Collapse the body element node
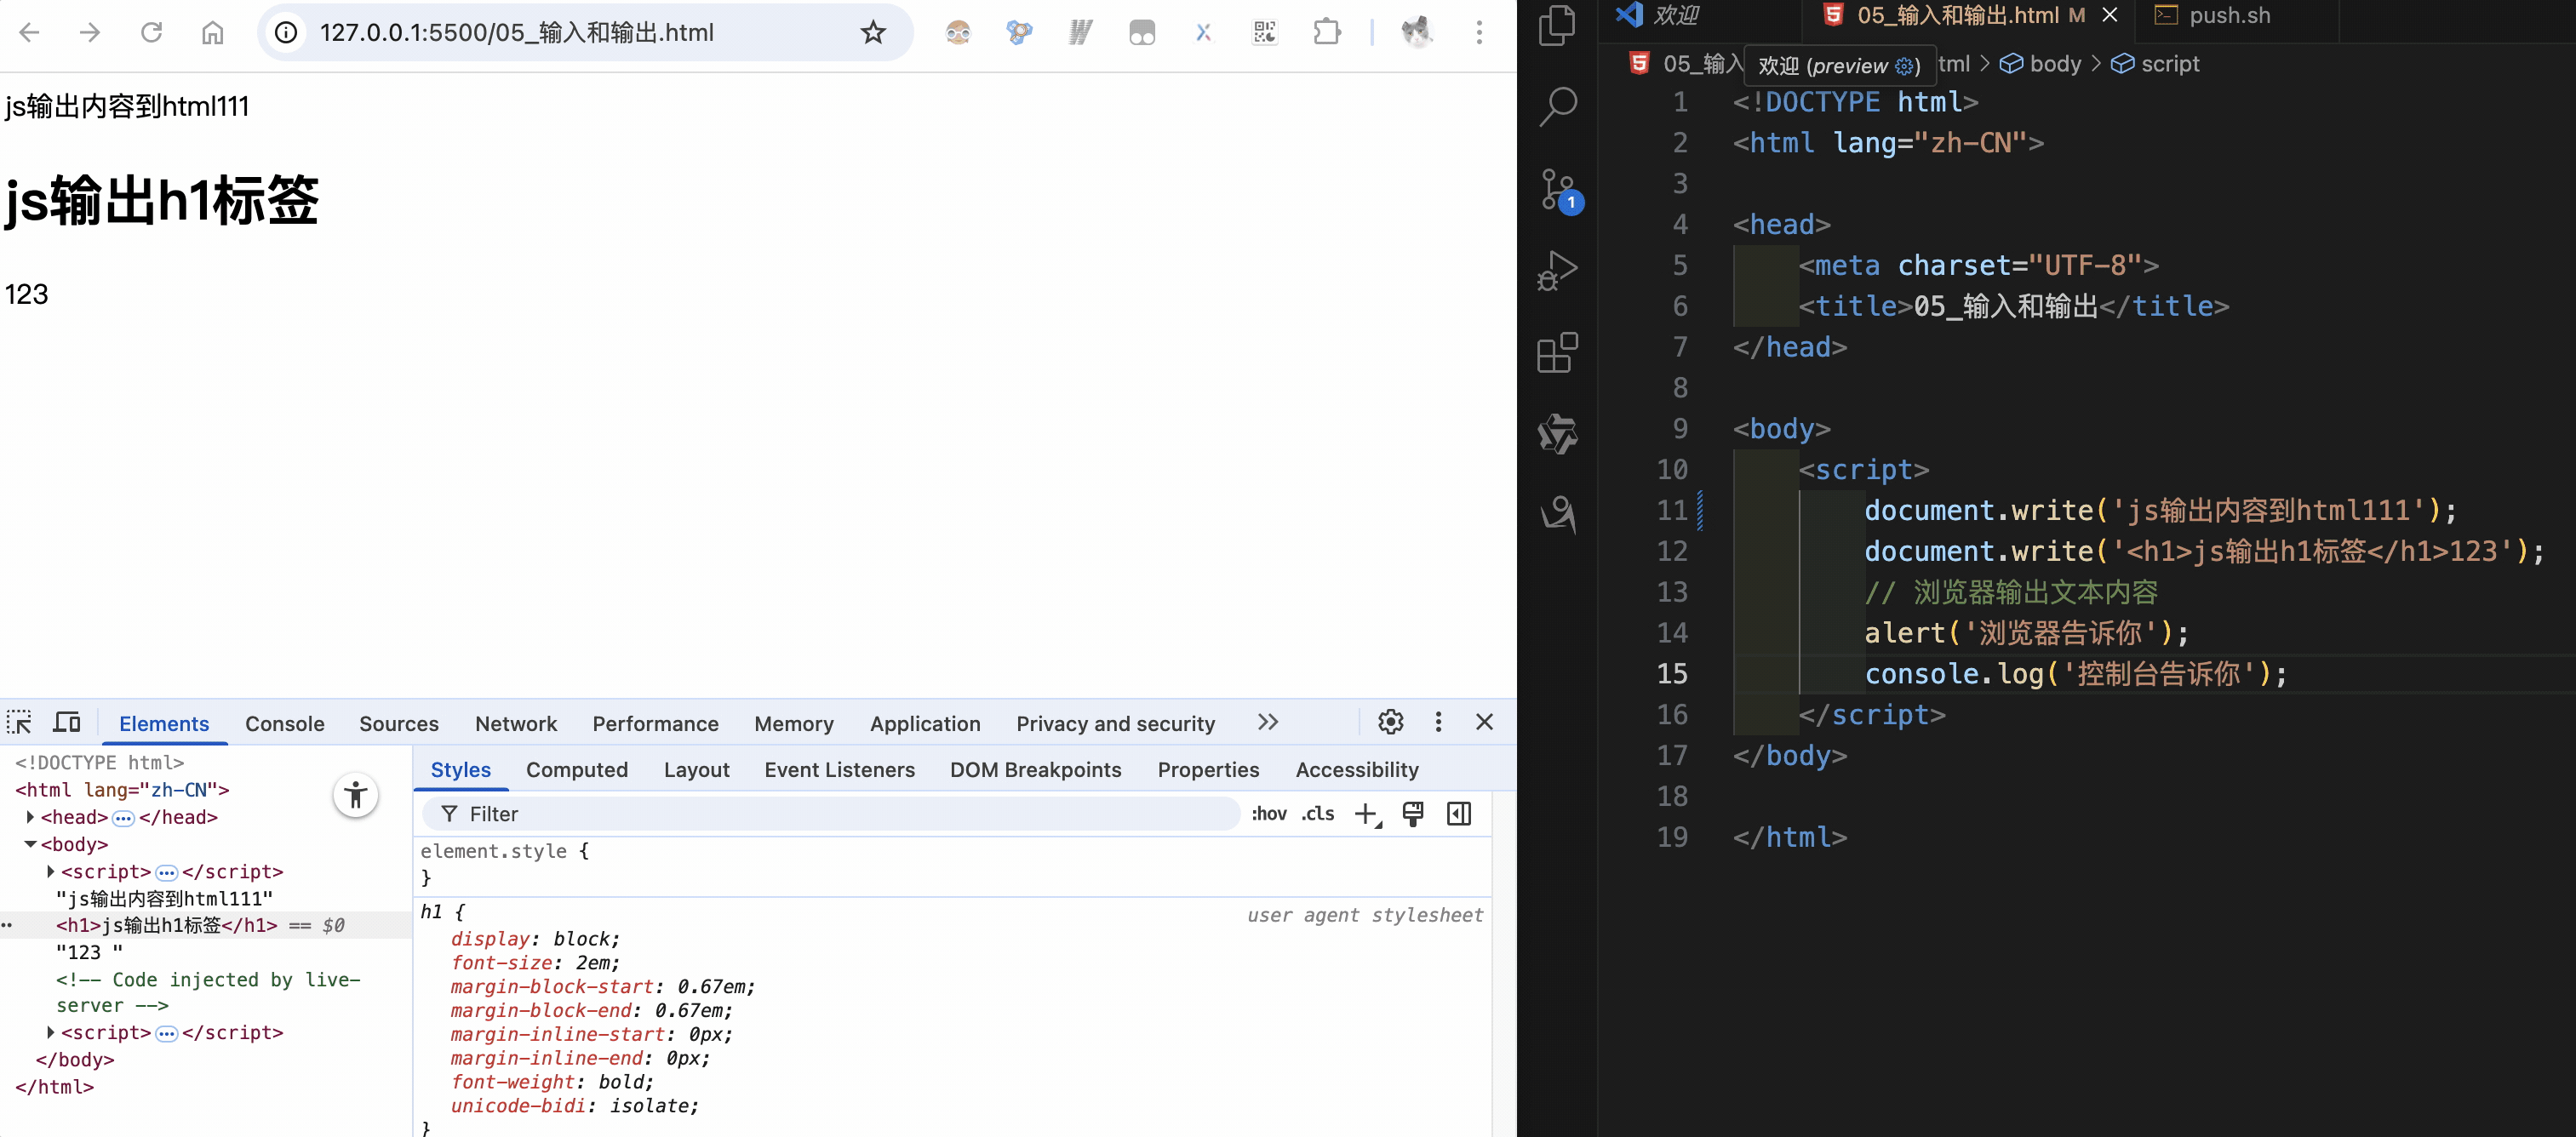The image size is (2576, 1137). 30,844
